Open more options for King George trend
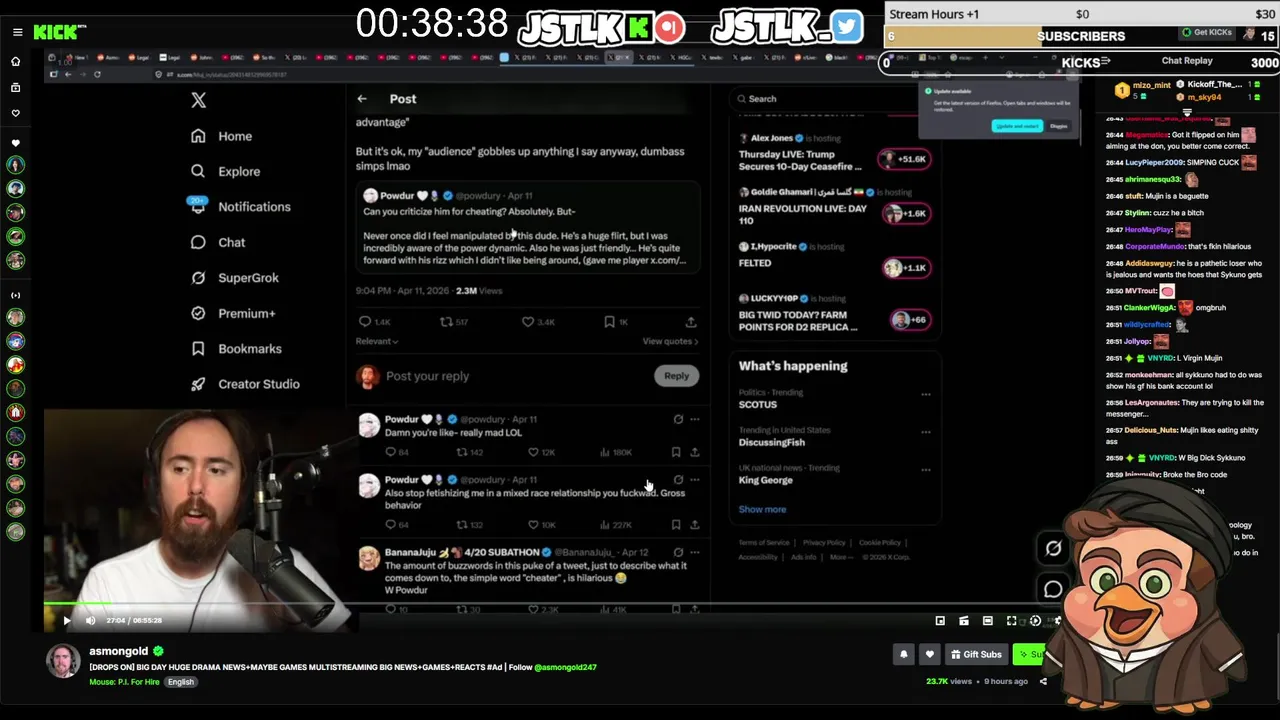Image resolution: width=1280 pixels, height=720 pixels. [x=925, y=469]
